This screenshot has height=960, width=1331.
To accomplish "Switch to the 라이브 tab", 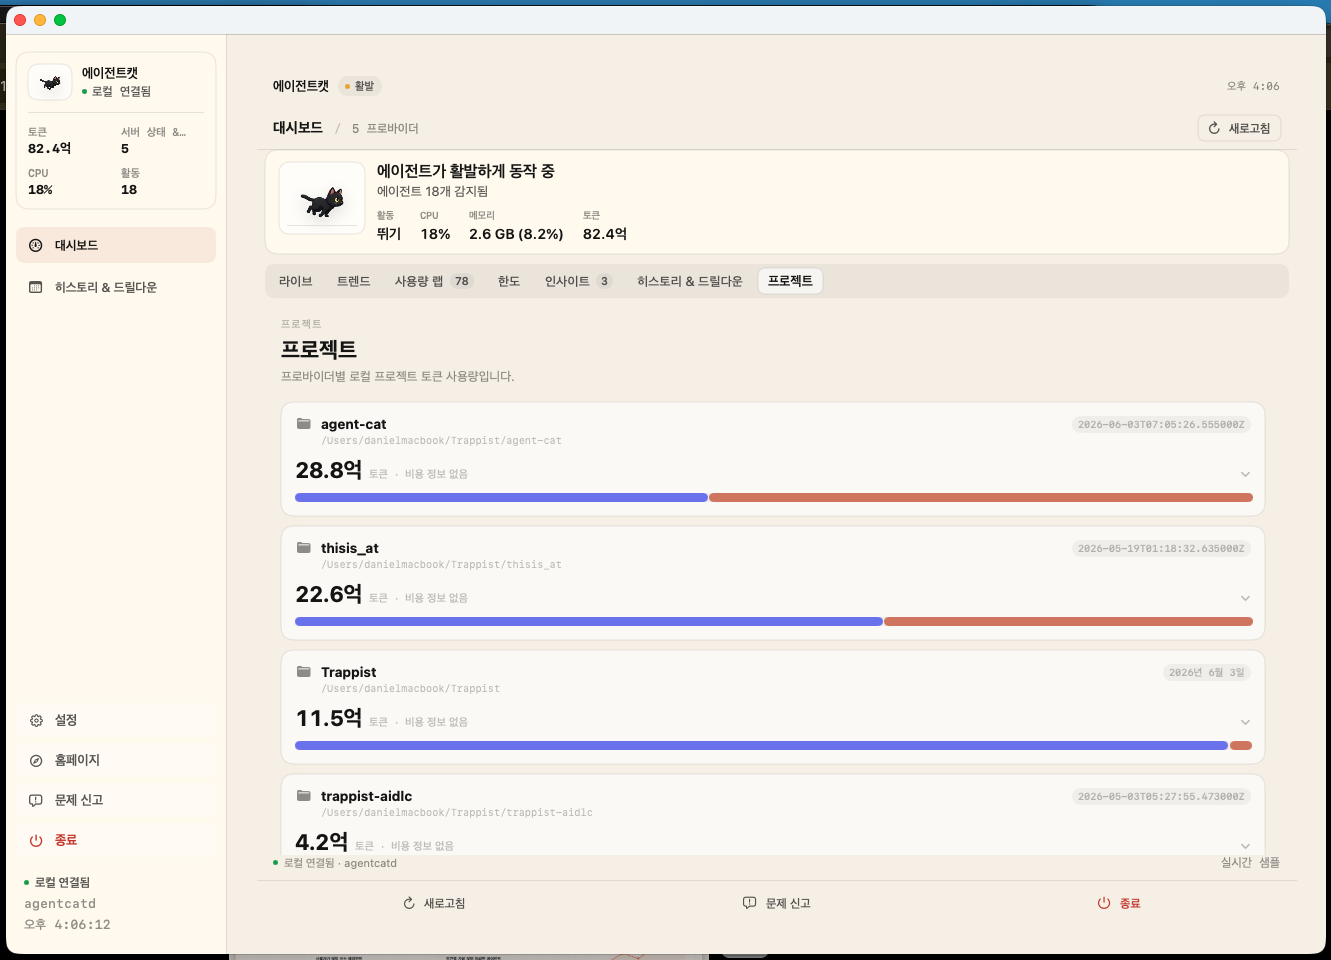I will [x=296, y=281].
